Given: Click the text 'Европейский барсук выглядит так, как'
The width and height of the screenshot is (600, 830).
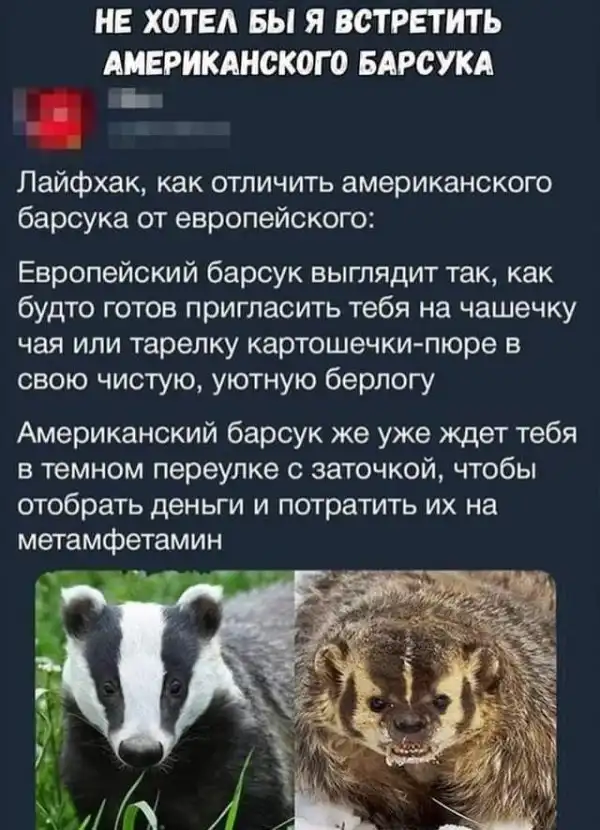Looking at the screenshot, I should click(x=285, y=275).
